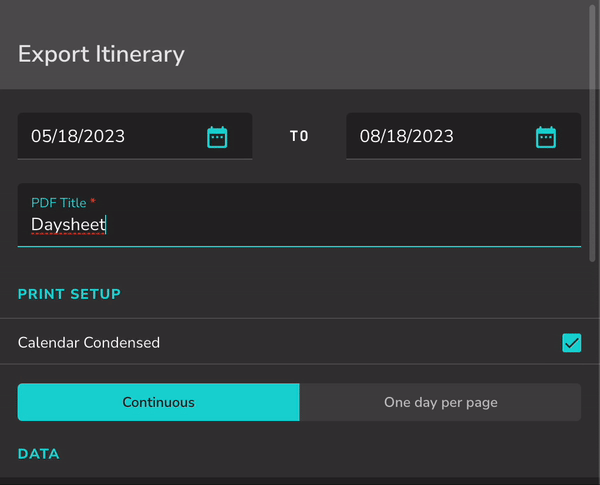Click the 05/18/2023 start date field
Image resolution: width=600 pixels, height=485 pixels.
135,136
